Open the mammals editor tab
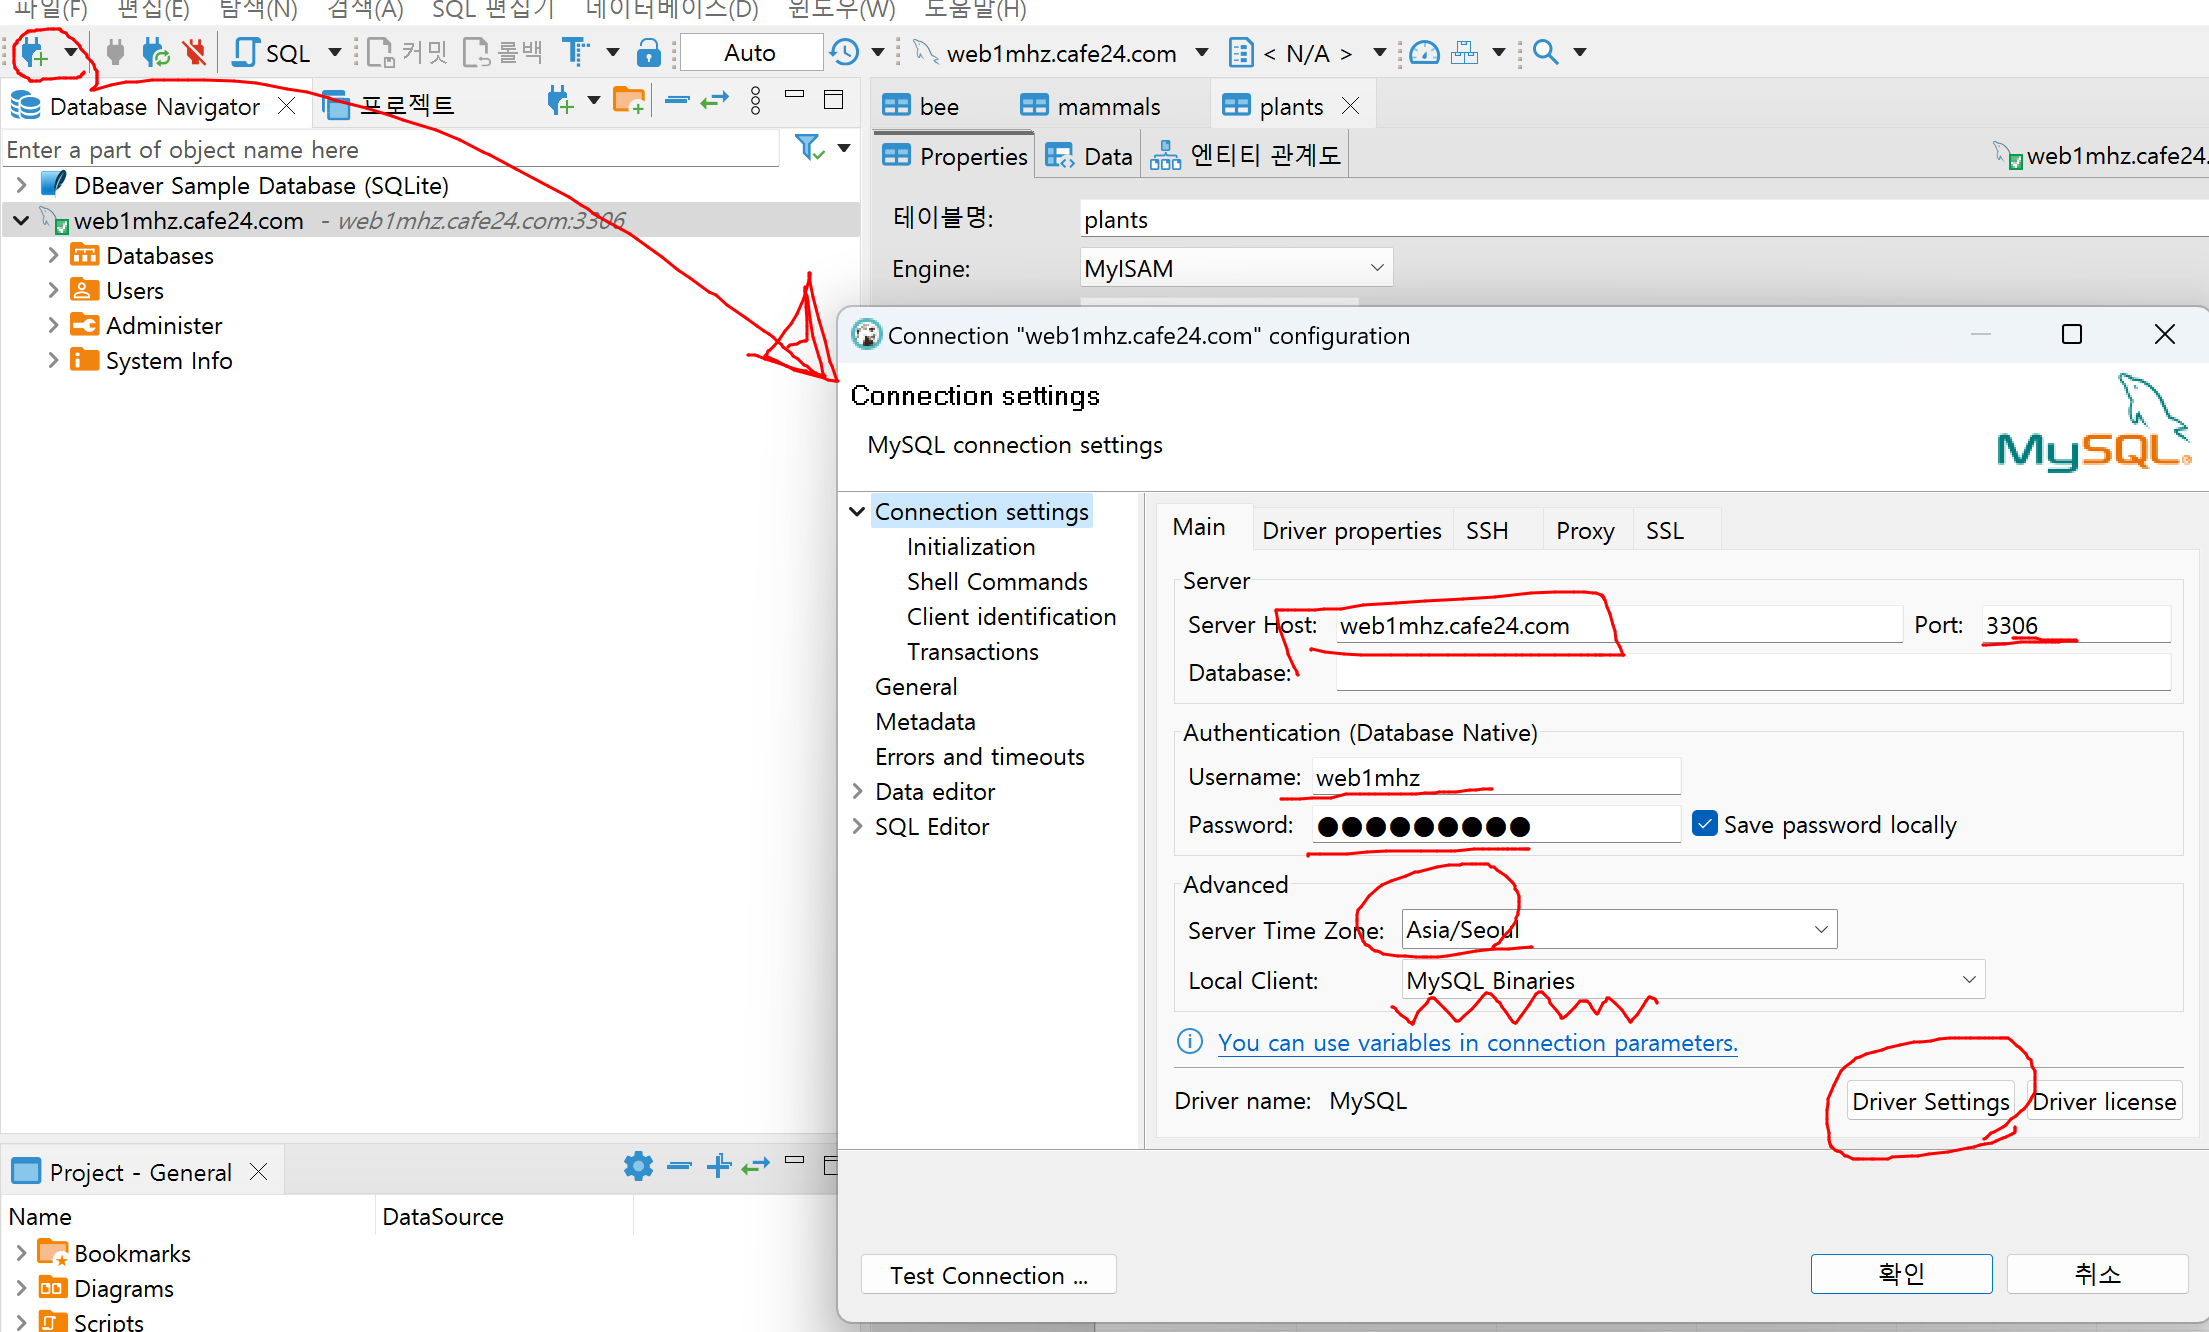2209x1332 pixels. point(1090,106)
